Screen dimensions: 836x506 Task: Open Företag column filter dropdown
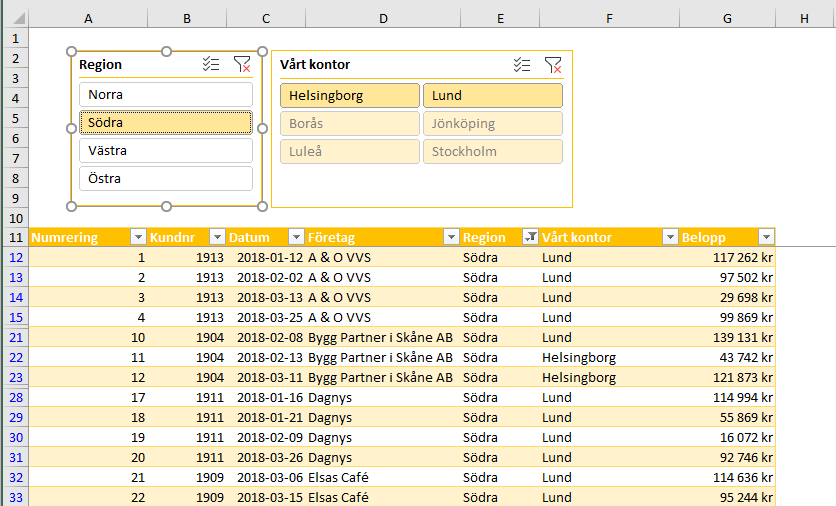(x=451, y=237)
